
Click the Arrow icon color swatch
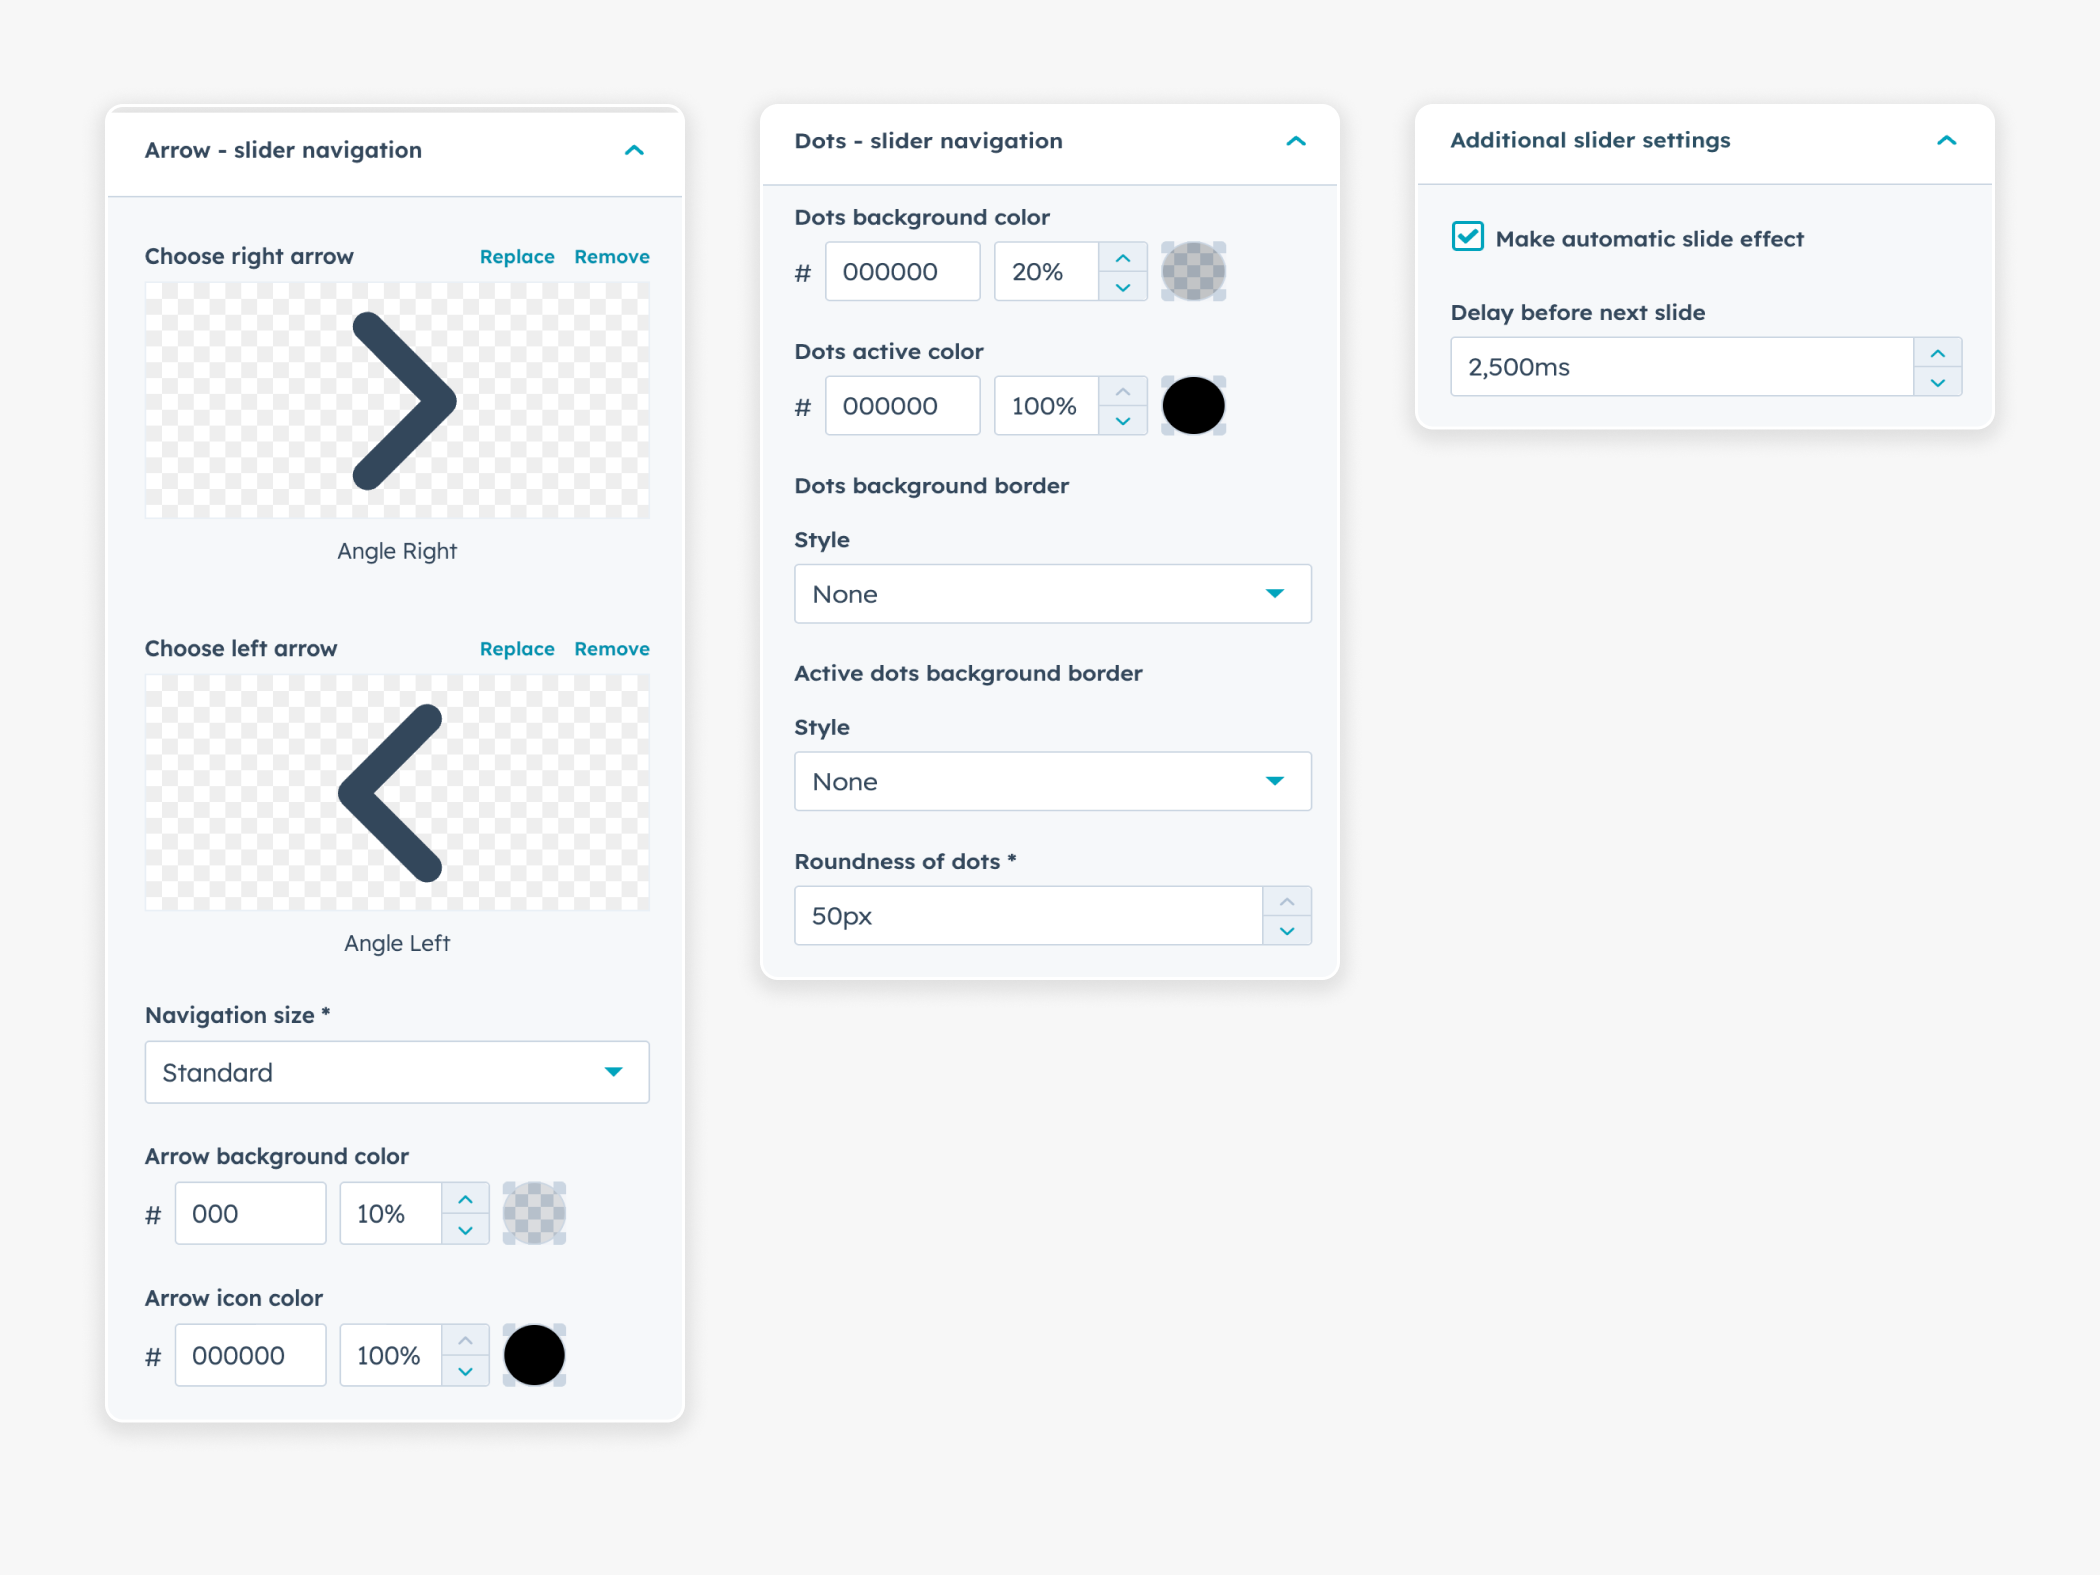(534, 1355)
